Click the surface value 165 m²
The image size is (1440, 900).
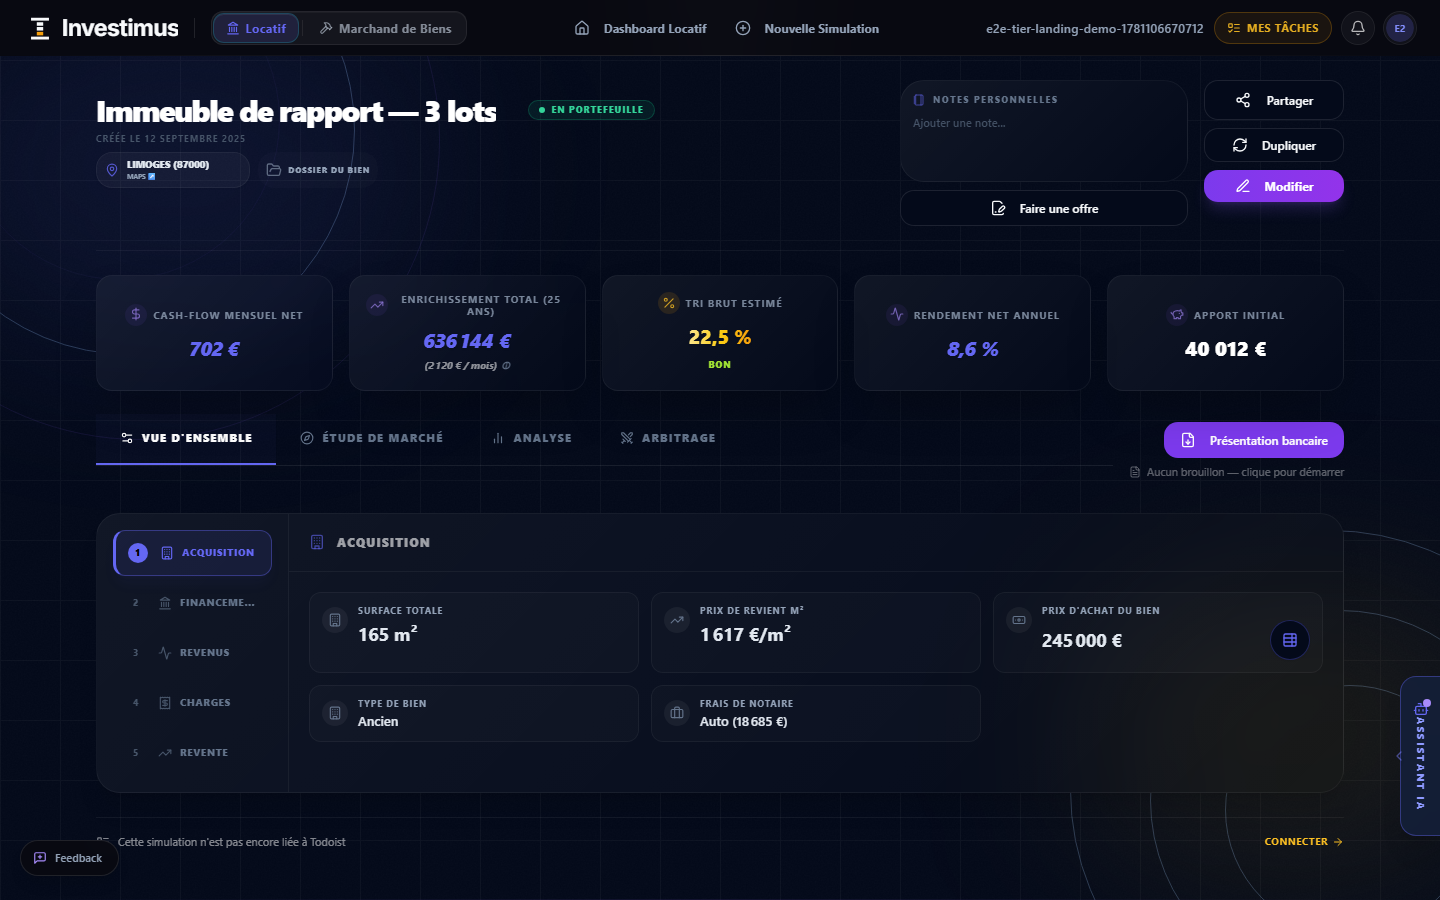click(x=388, y=634)
